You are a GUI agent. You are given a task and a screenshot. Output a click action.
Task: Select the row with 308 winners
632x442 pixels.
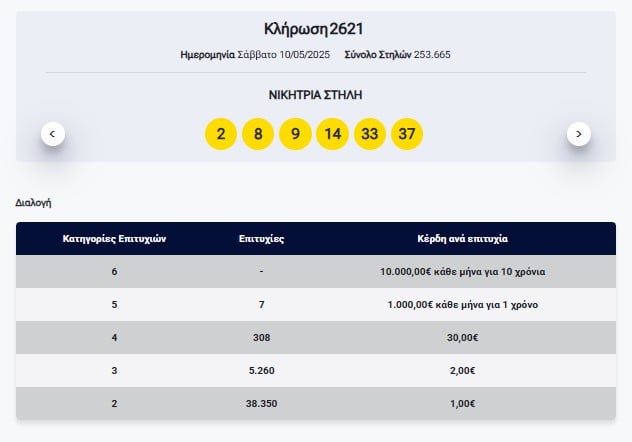click(316, 338)
